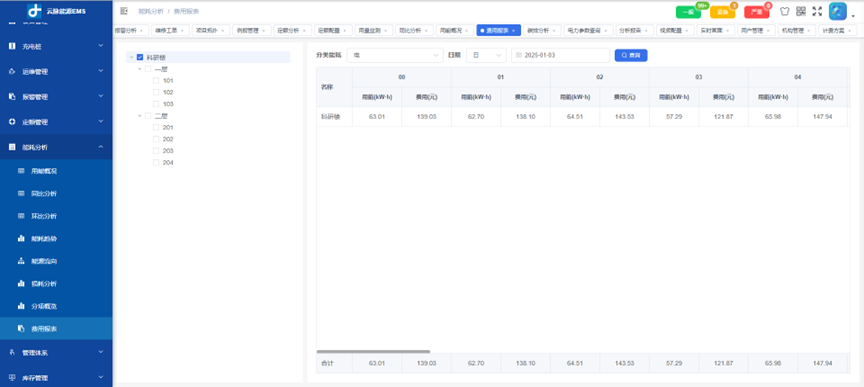864x387 pixels.
Task: Click the user avatar icon
Action: tap(838, 12)
